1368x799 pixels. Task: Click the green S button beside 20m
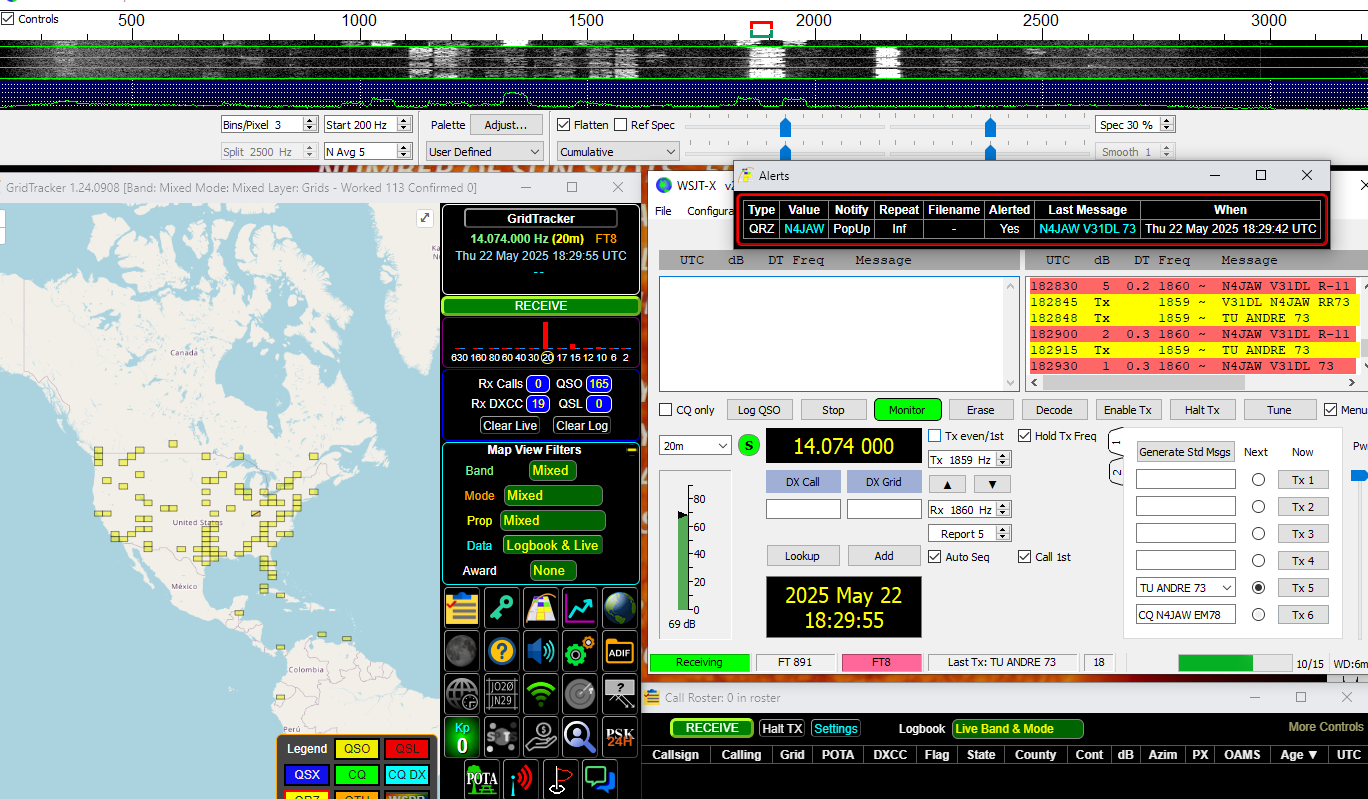(749, 445)
